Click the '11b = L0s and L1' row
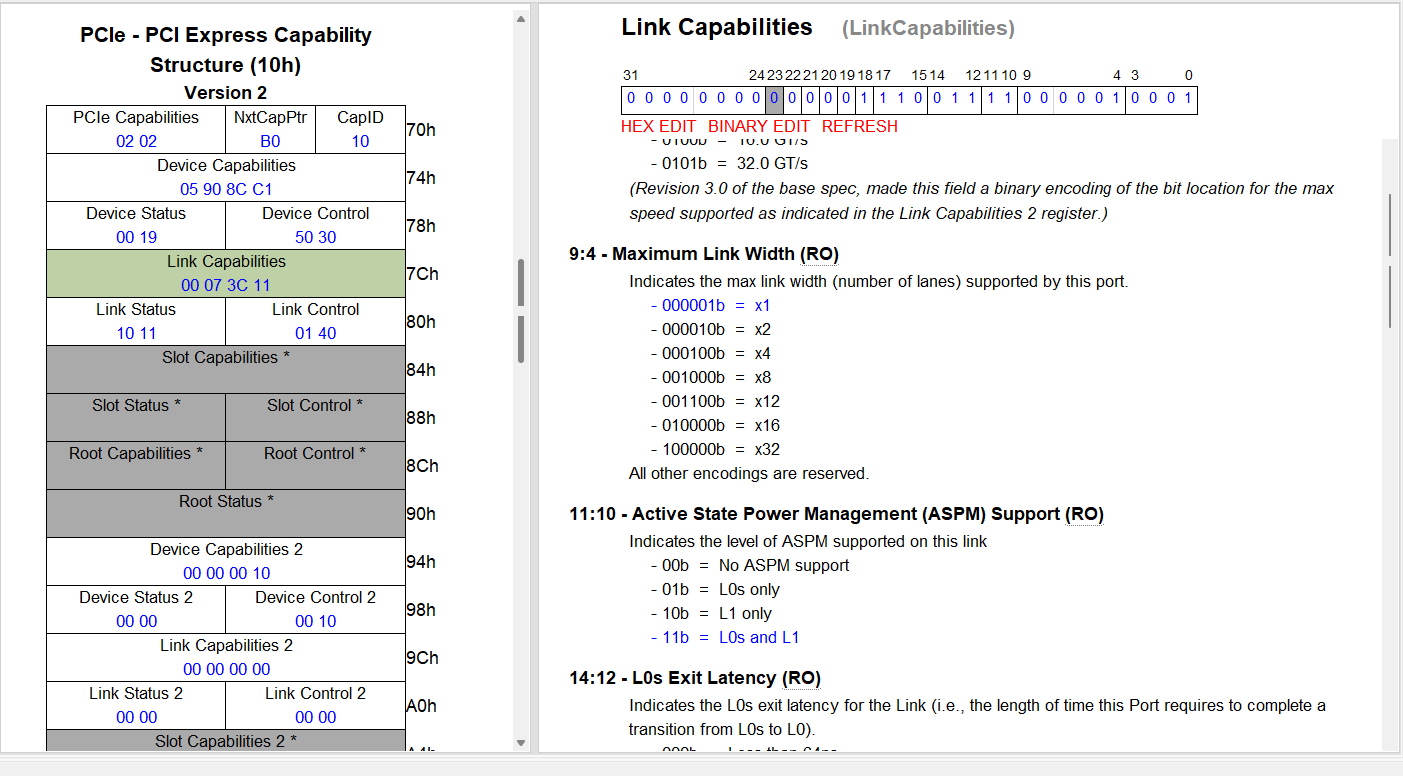Viewport: 1403px width, 776px height. point(725,637)
